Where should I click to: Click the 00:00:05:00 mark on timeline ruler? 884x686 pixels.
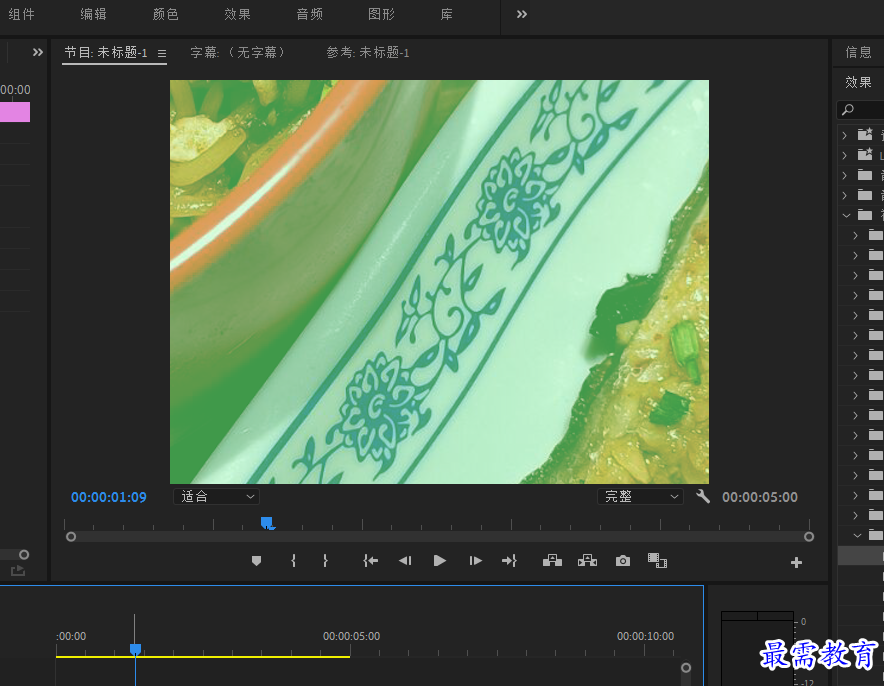[351, 636]
